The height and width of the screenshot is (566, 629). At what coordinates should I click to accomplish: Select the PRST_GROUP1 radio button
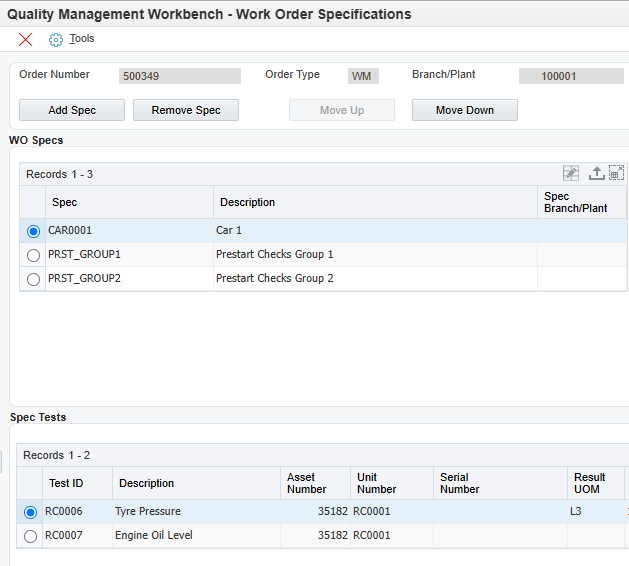tap(34, 255)
